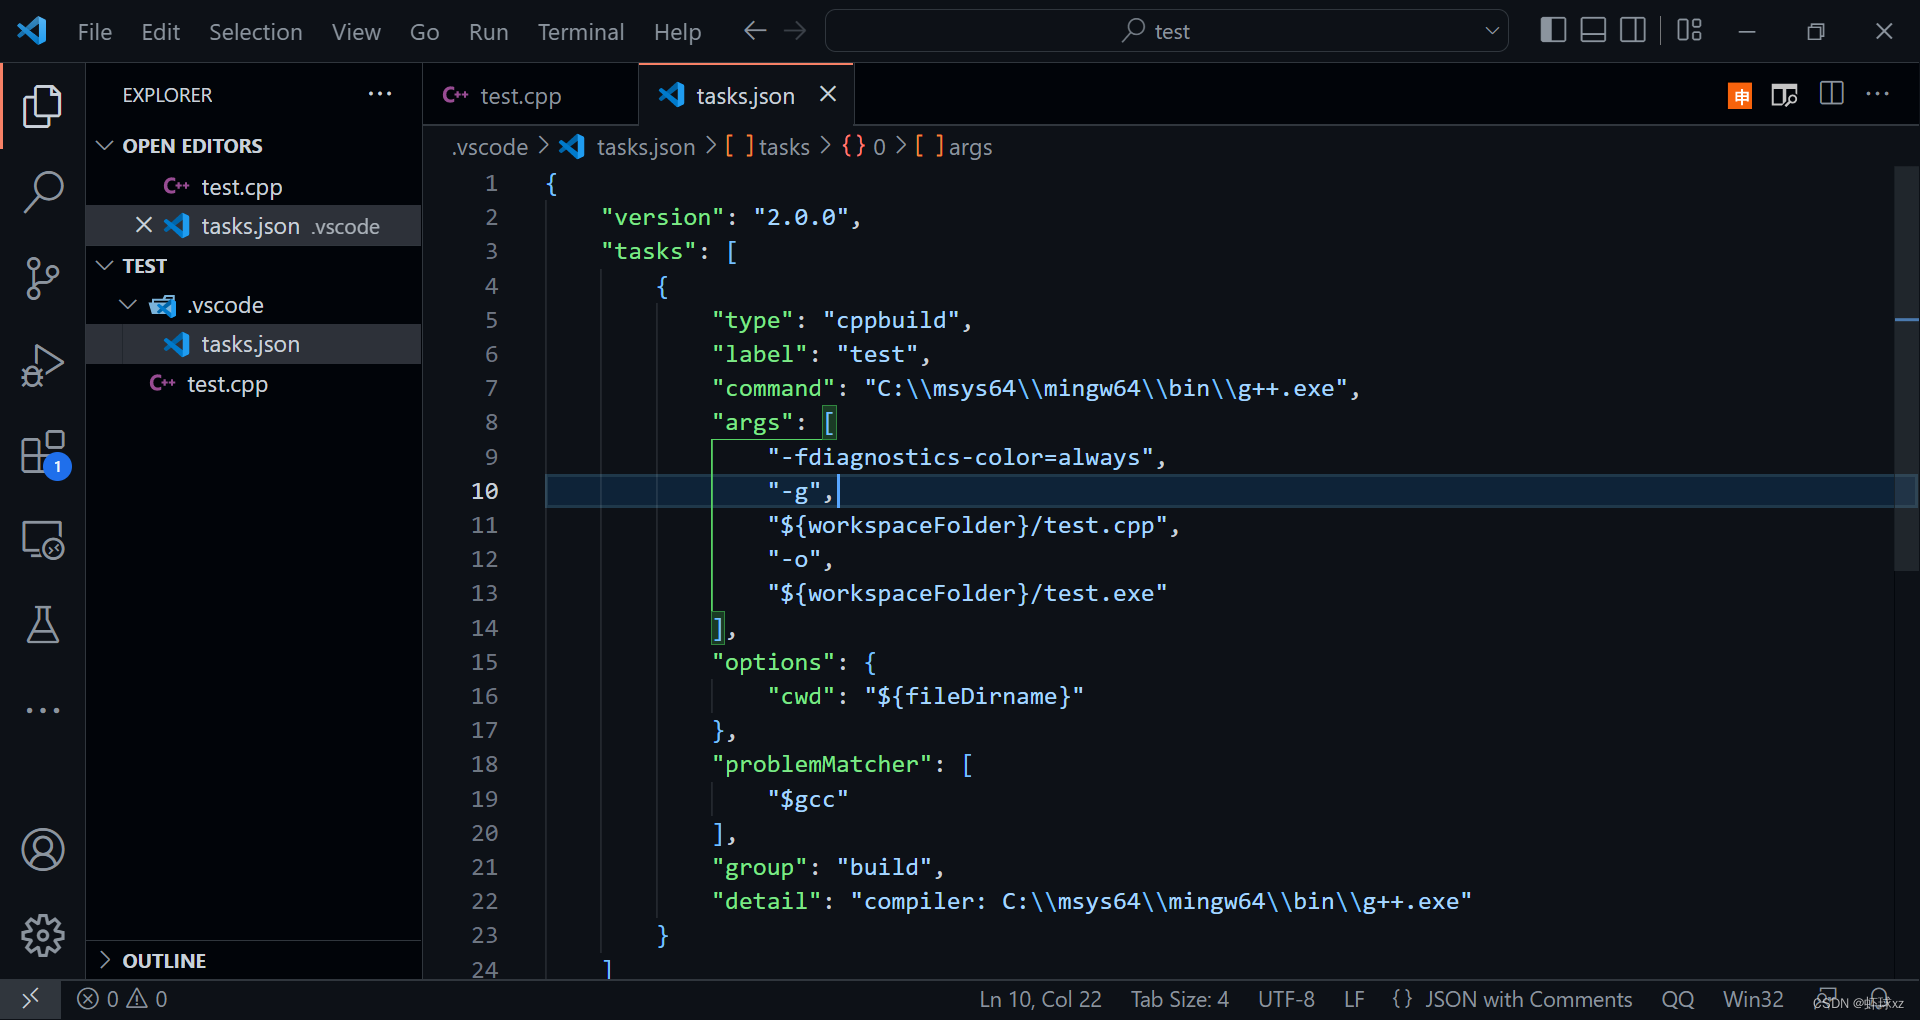Click Win32 configuration in status bar
The height and width of the screenshot is (1020, 1920).
[1753, 999]
